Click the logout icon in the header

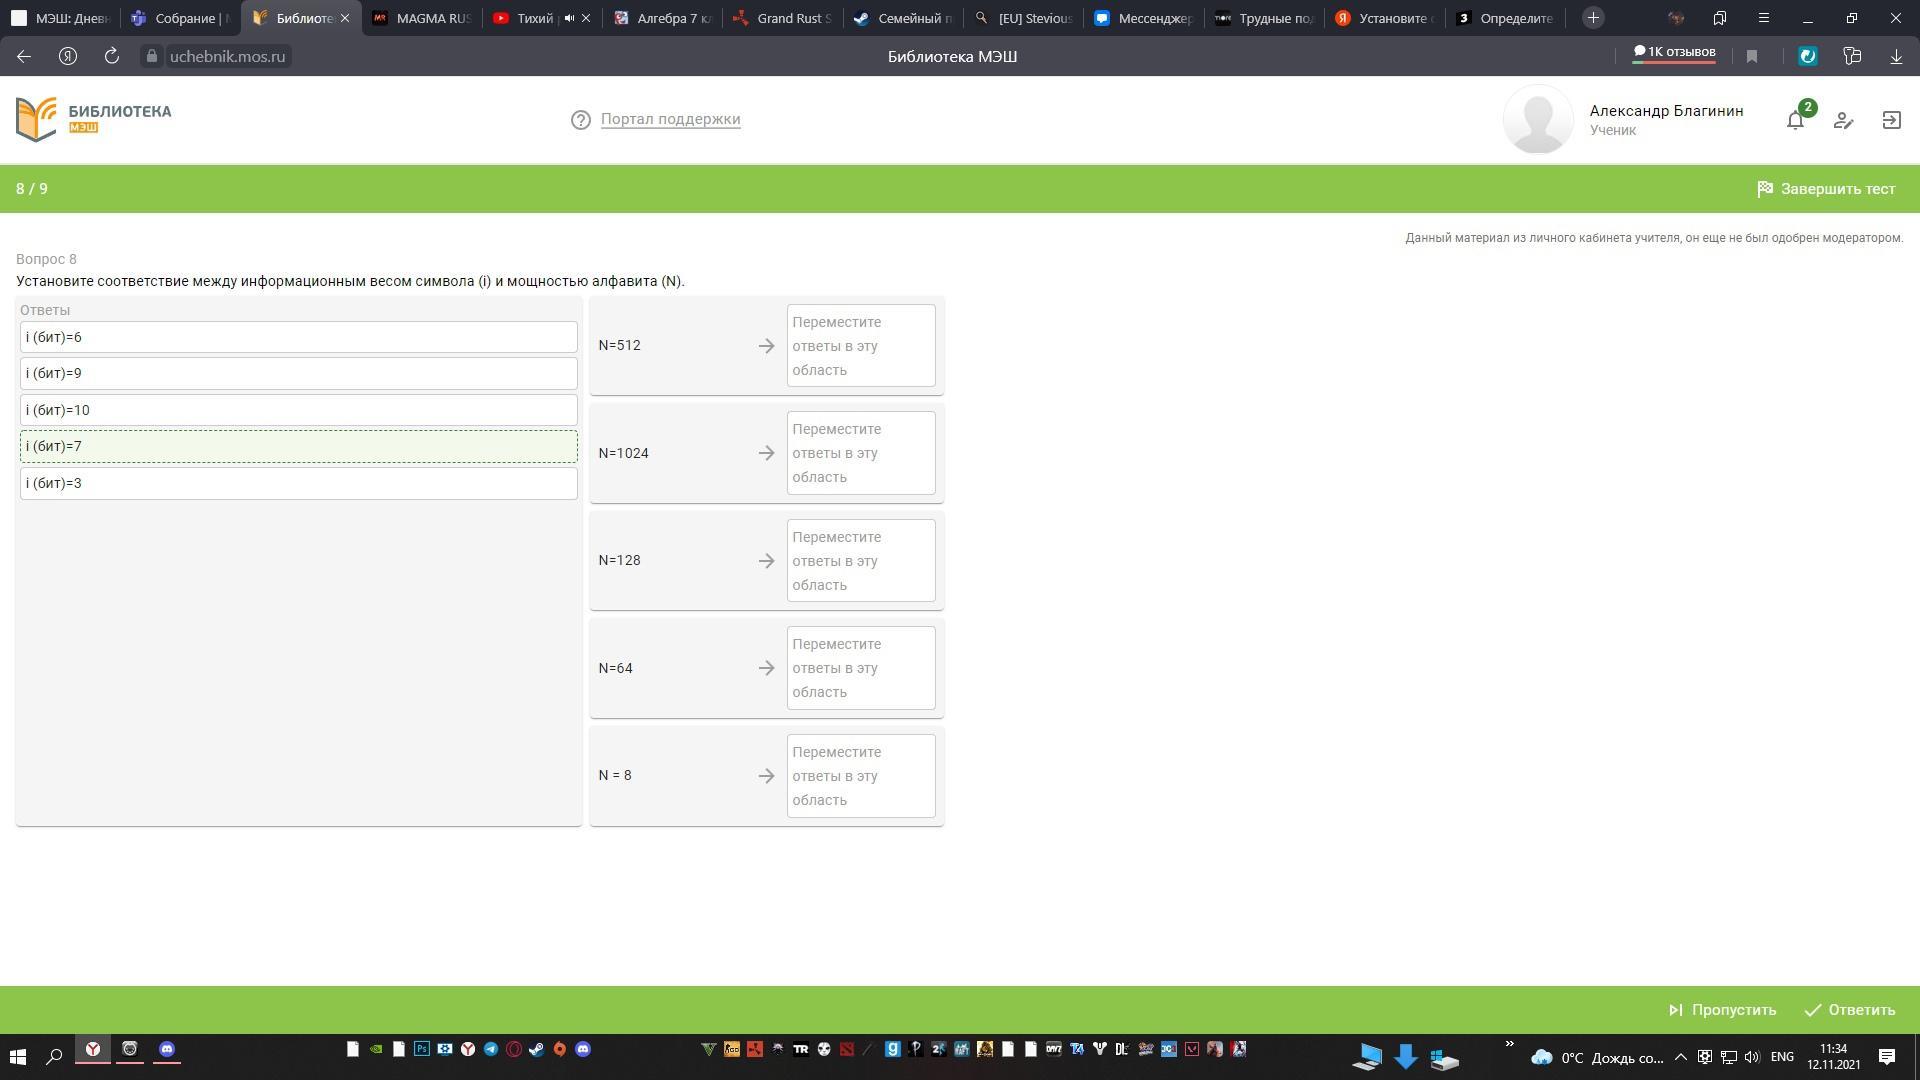click(x=1891, y=120)
